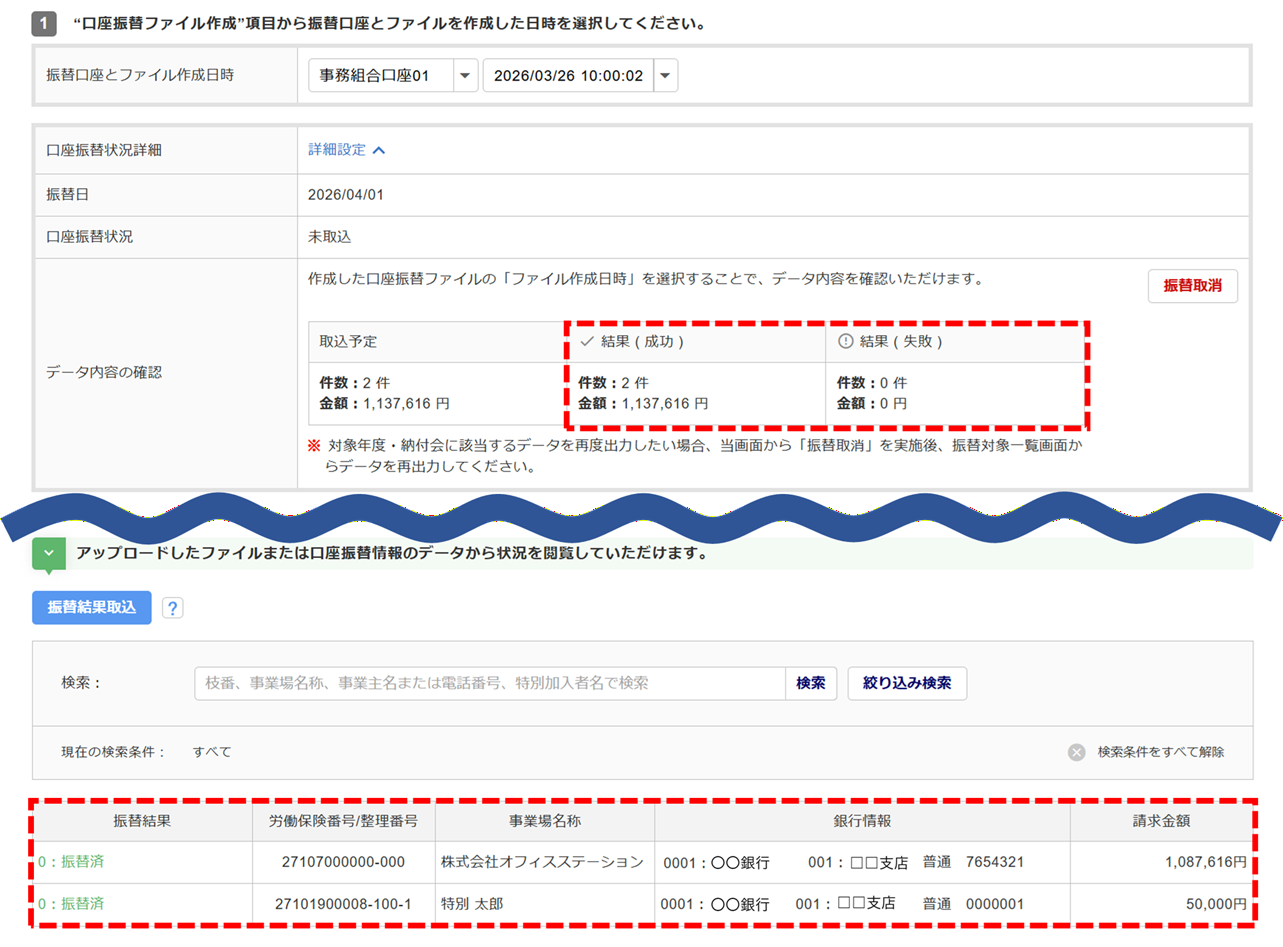The height and width of the screenshot is (947, 1283).
Task: Click the clear search conditions X icon
Action: click(1076, 752)
